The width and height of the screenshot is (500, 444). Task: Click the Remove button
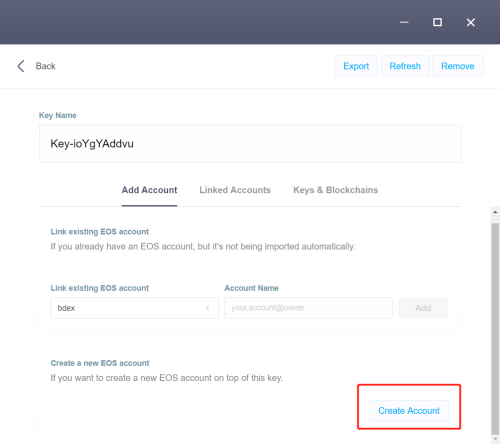(458, 66)
